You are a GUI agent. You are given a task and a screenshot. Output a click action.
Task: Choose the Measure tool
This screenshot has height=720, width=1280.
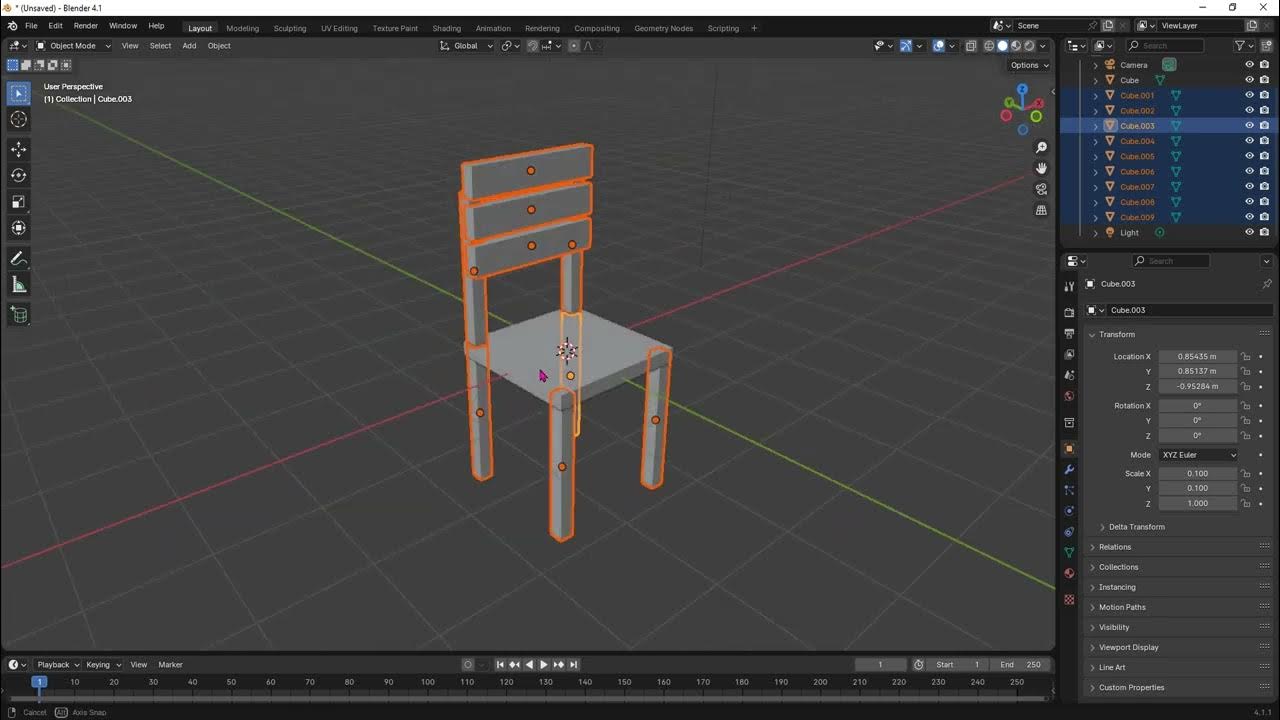18,285
